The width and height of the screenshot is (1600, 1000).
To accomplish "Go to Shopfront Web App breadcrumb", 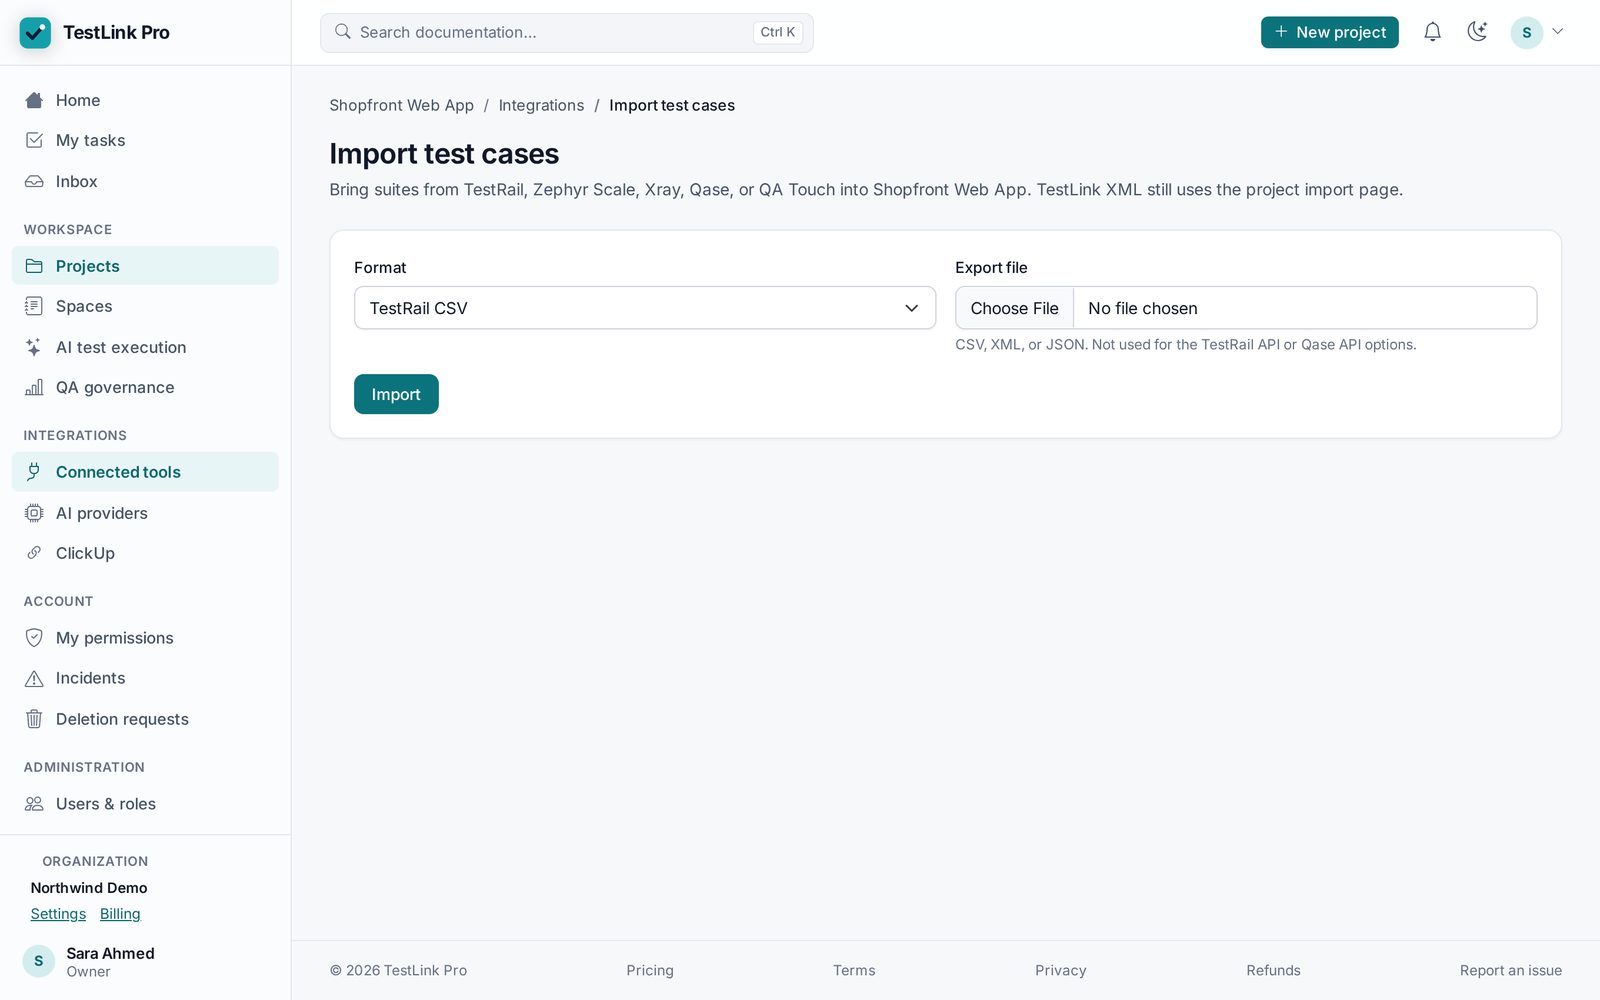I will tap(402, 105).
